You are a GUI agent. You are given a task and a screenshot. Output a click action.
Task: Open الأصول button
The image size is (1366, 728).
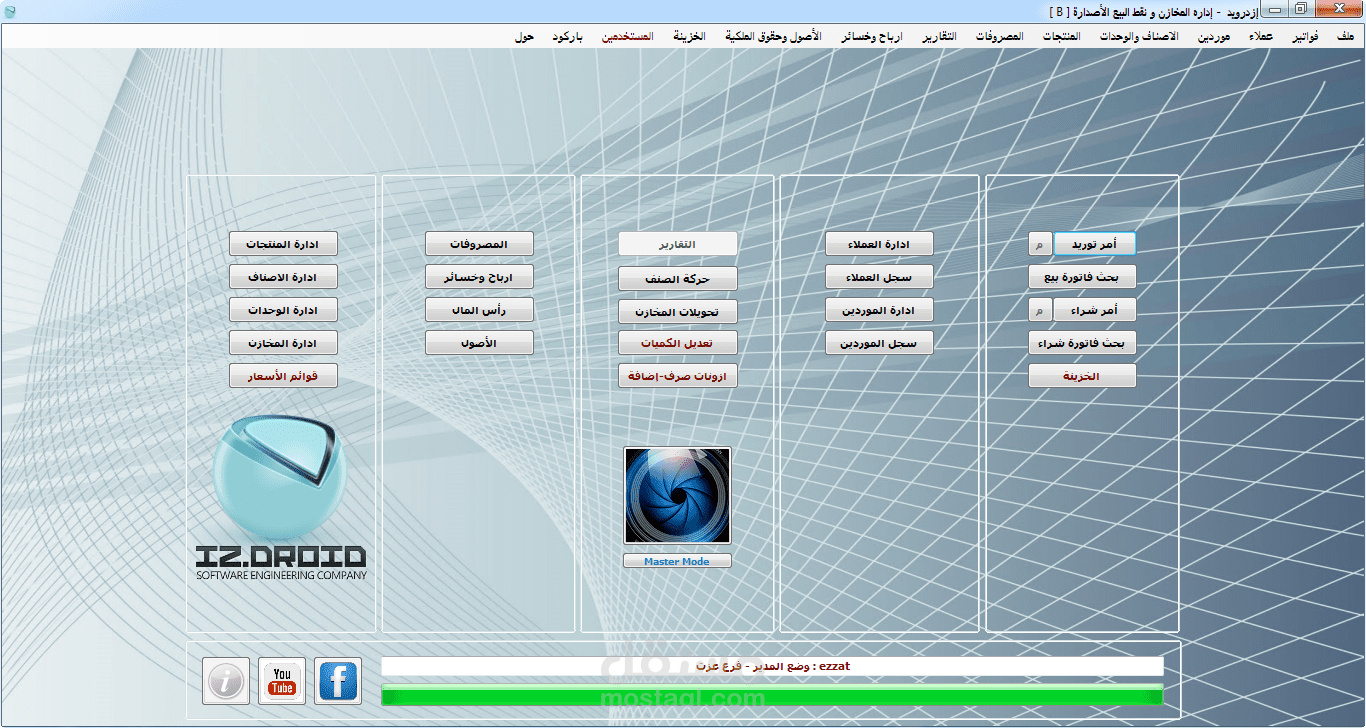[x=479, y=344]
